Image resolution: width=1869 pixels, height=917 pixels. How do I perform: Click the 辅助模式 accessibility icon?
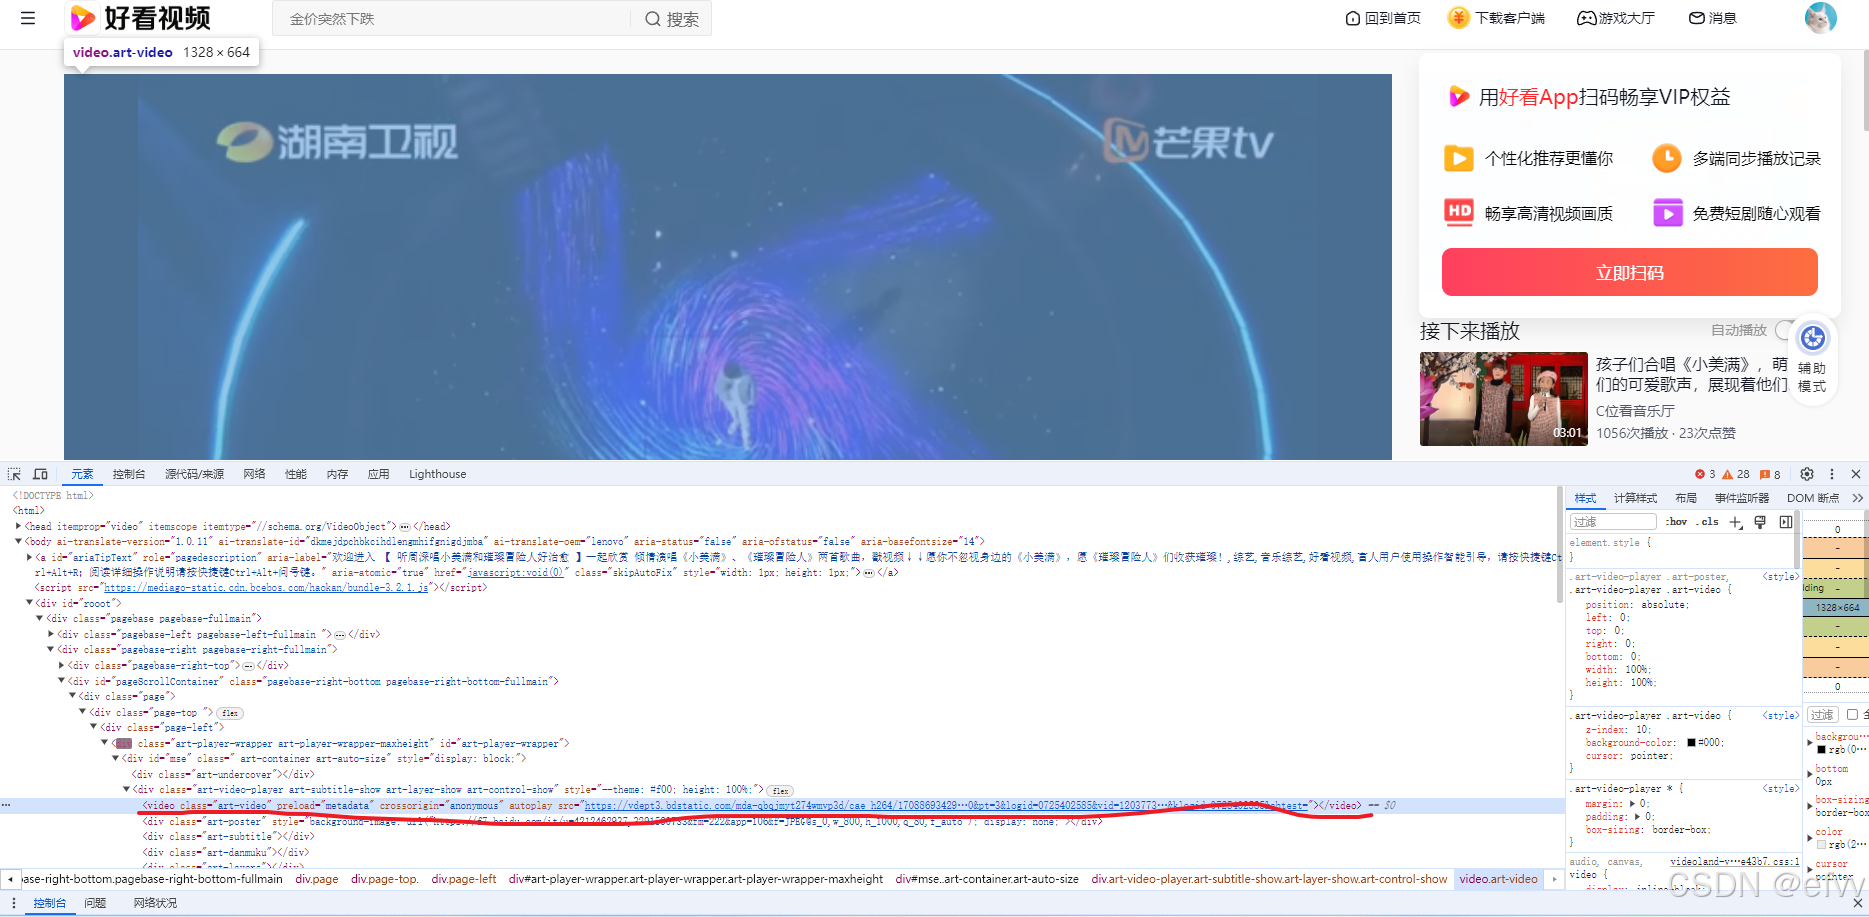coord(1813,338)
